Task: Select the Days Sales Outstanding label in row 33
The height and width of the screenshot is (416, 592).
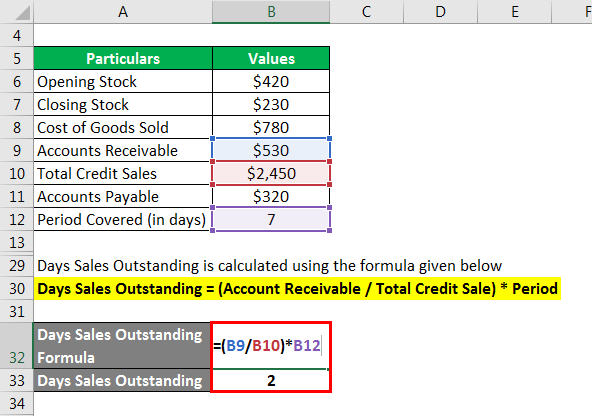Action: tap(122, 381)
